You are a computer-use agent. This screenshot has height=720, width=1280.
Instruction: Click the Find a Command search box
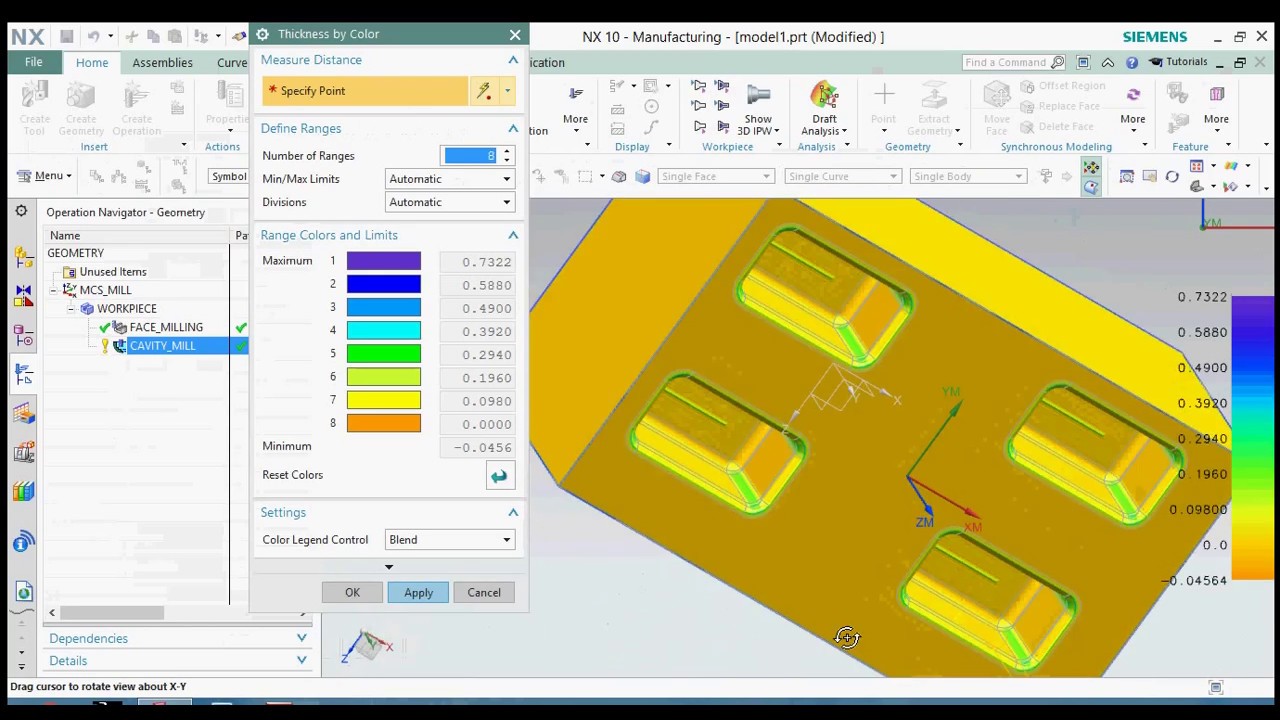(1014, 62)
